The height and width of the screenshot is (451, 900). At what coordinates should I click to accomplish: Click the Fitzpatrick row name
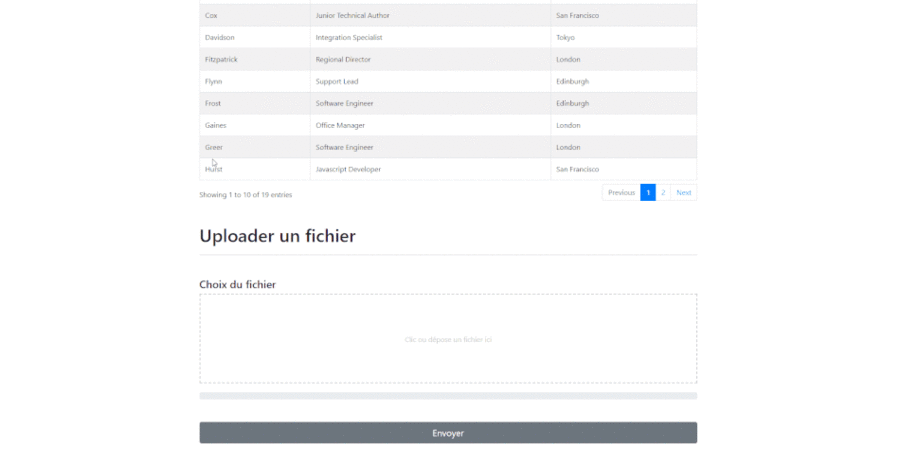(x=221, y=60)
